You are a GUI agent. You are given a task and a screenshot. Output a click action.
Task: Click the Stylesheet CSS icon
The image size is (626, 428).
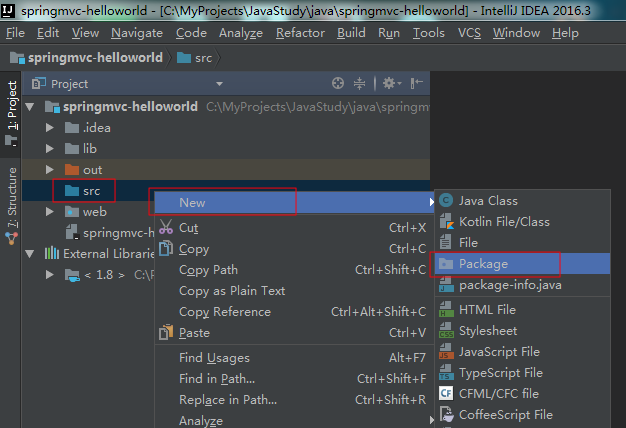(x=446, y=331)
